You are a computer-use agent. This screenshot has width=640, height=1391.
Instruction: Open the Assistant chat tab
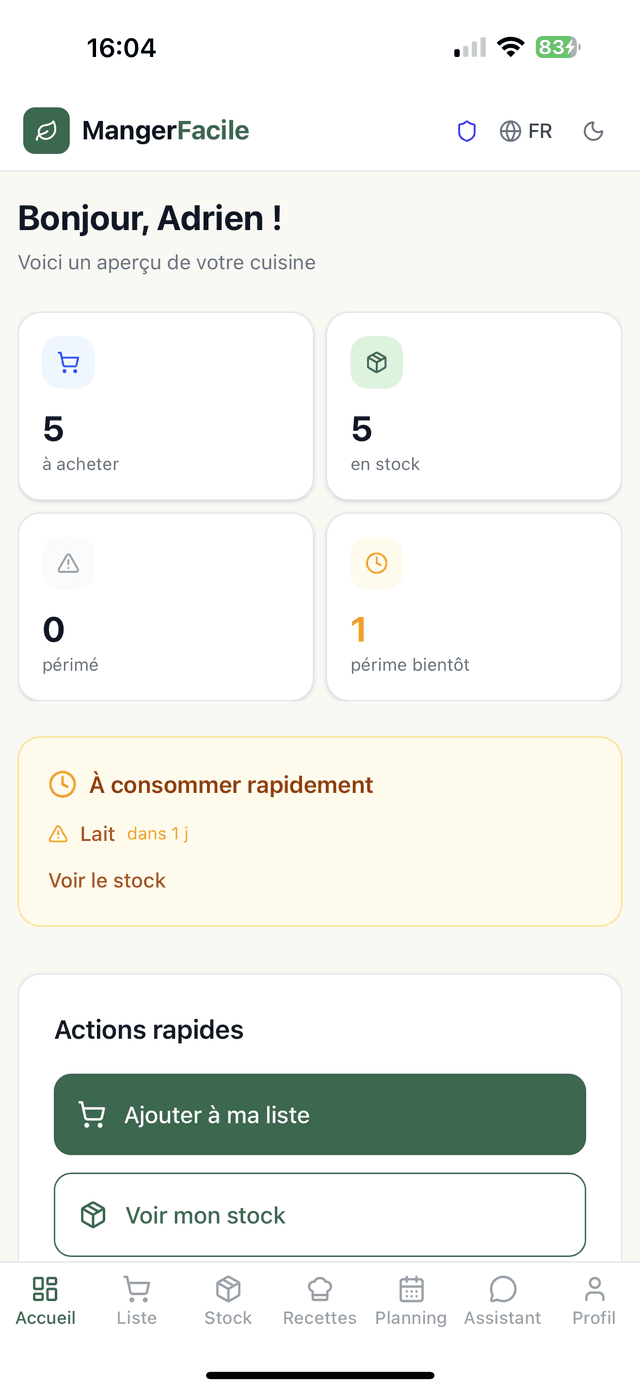502,1300
